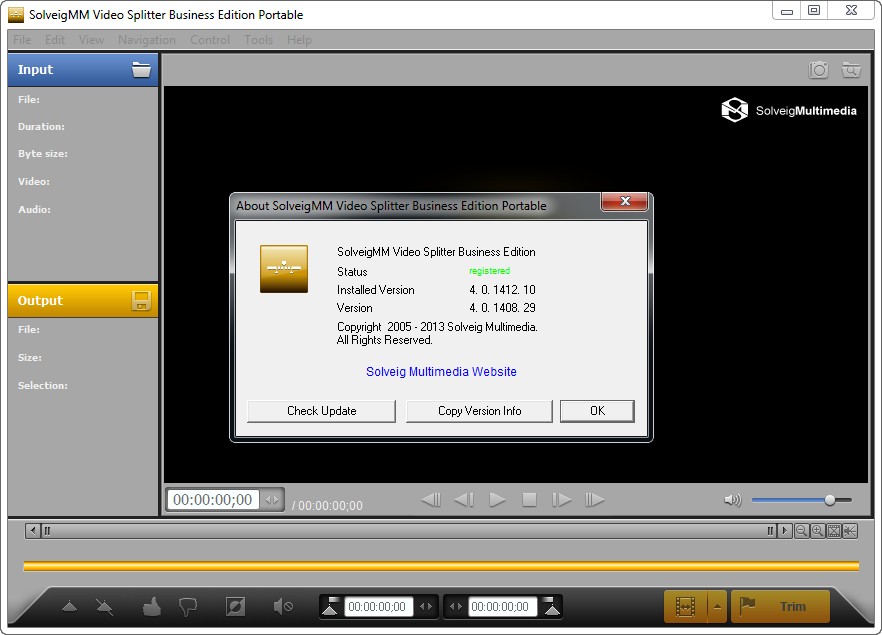Viewport: 882px width, 635px height.
Task: Click left marker time stepper arrows
Action: (426, 606)
